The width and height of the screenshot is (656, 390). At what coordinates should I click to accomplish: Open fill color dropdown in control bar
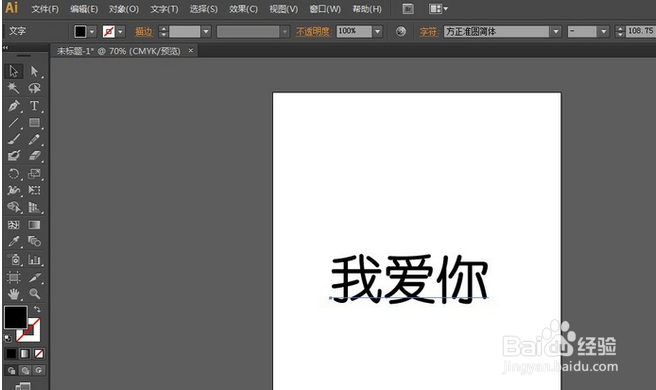click(x=92, y=31)
